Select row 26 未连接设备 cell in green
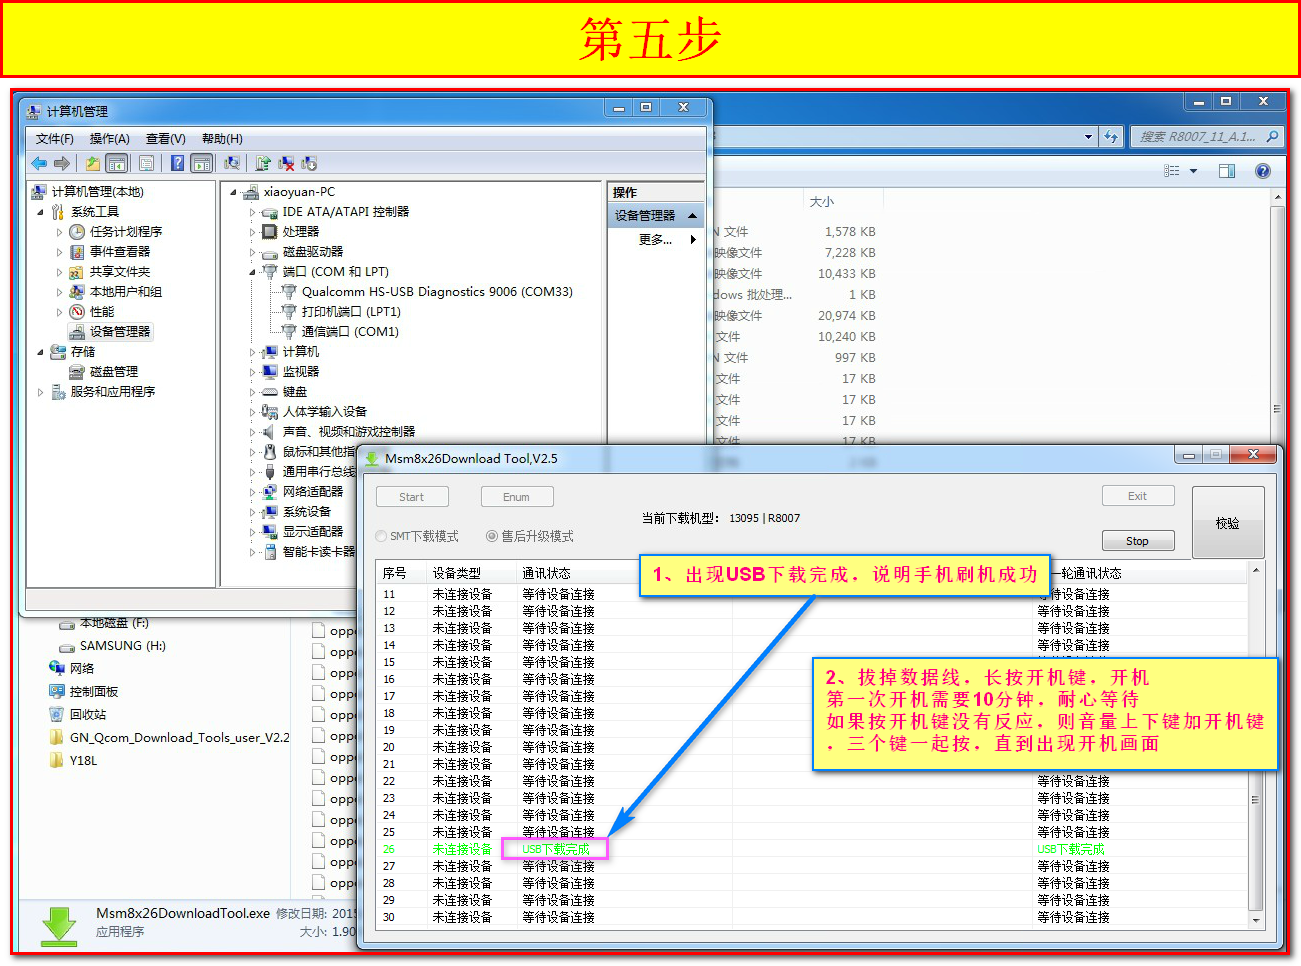 462,850
